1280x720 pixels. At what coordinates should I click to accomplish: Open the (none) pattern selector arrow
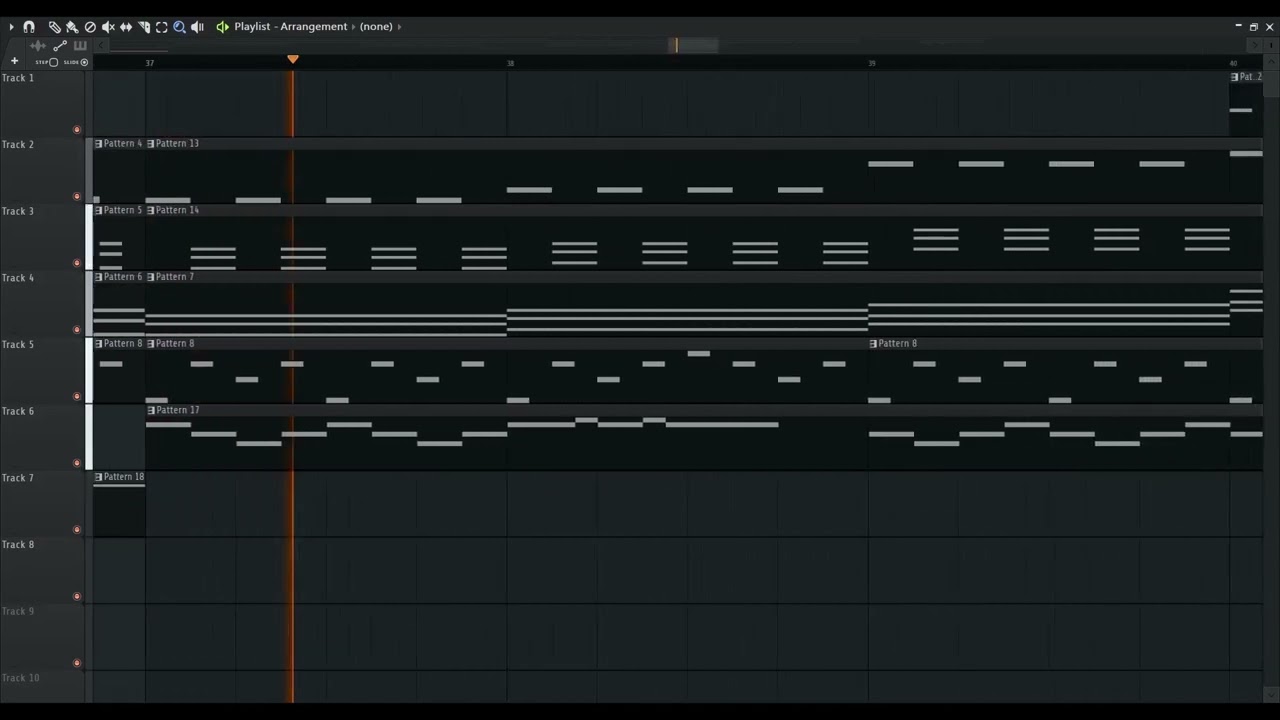click(399, 27)
